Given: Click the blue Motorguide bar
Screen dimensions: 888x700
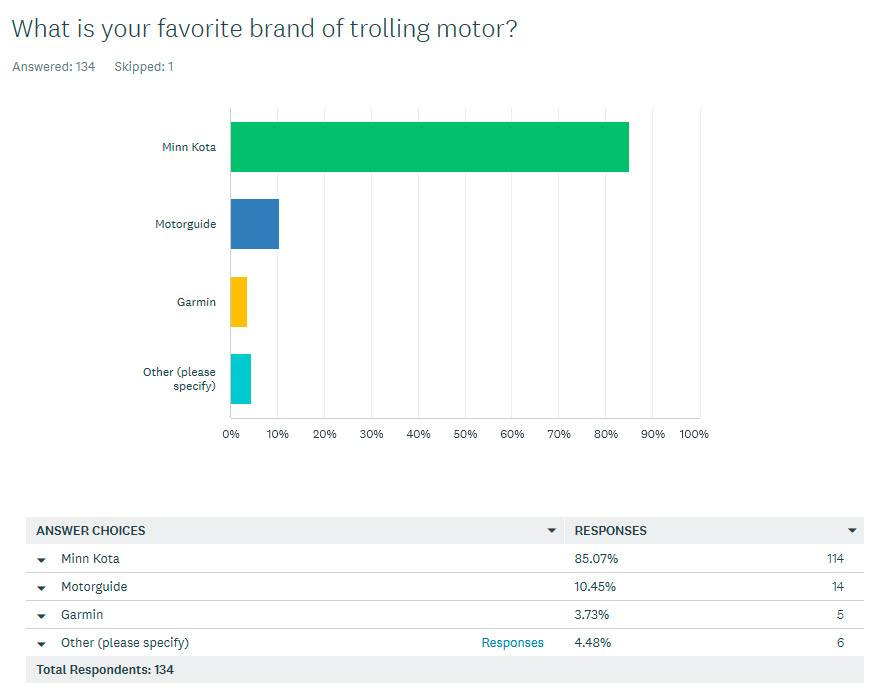Looking at the screenshot, I should 255,224.
